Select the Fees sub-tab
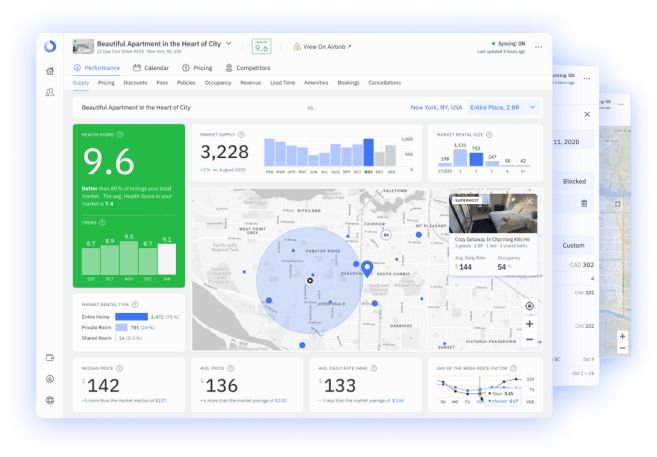 tap(162, 83)
